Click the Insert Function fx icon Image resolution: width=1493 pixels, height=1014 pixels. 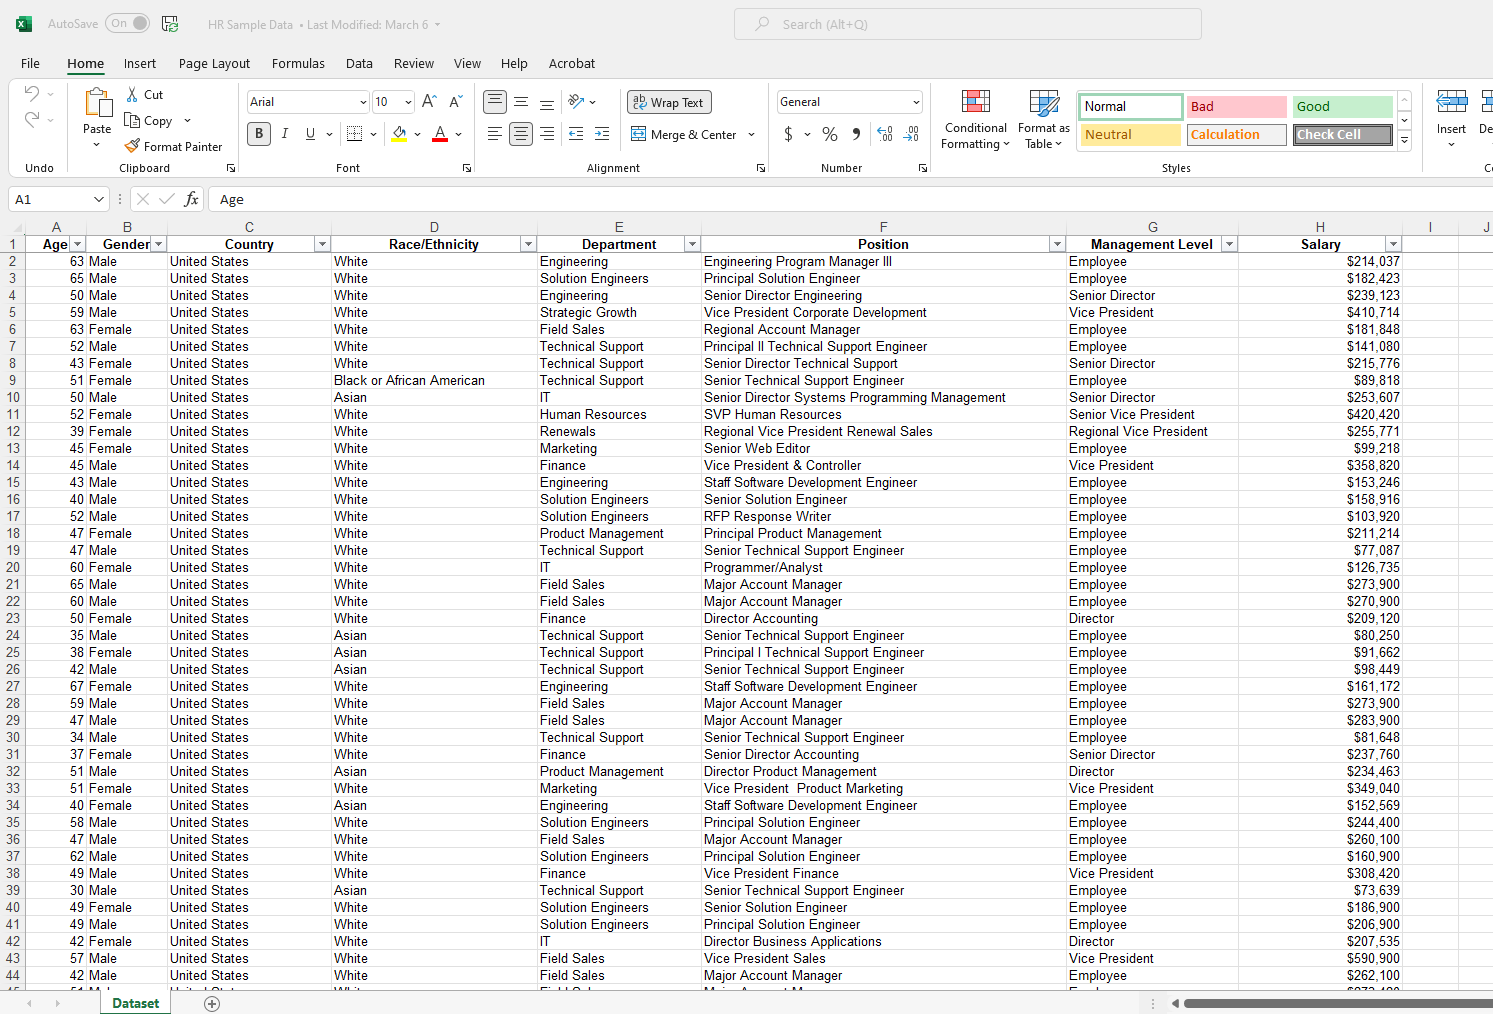coord(191,199)
